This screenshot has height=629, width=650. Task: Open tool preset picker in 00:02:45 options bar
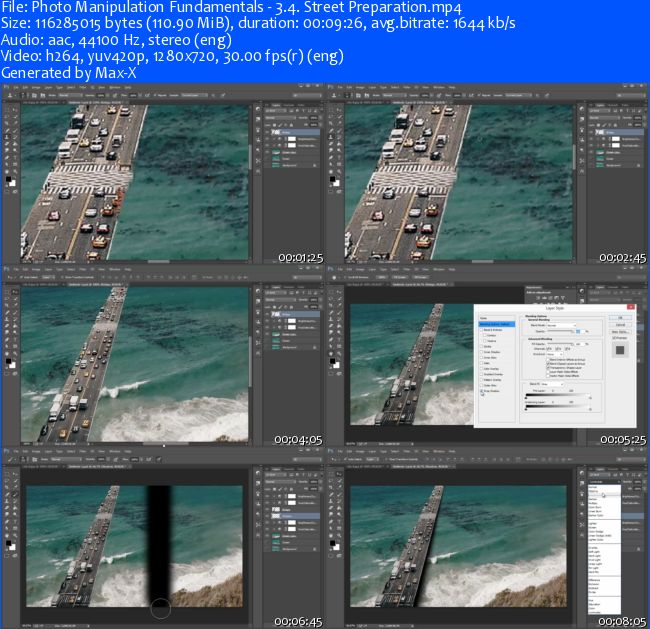337,95
